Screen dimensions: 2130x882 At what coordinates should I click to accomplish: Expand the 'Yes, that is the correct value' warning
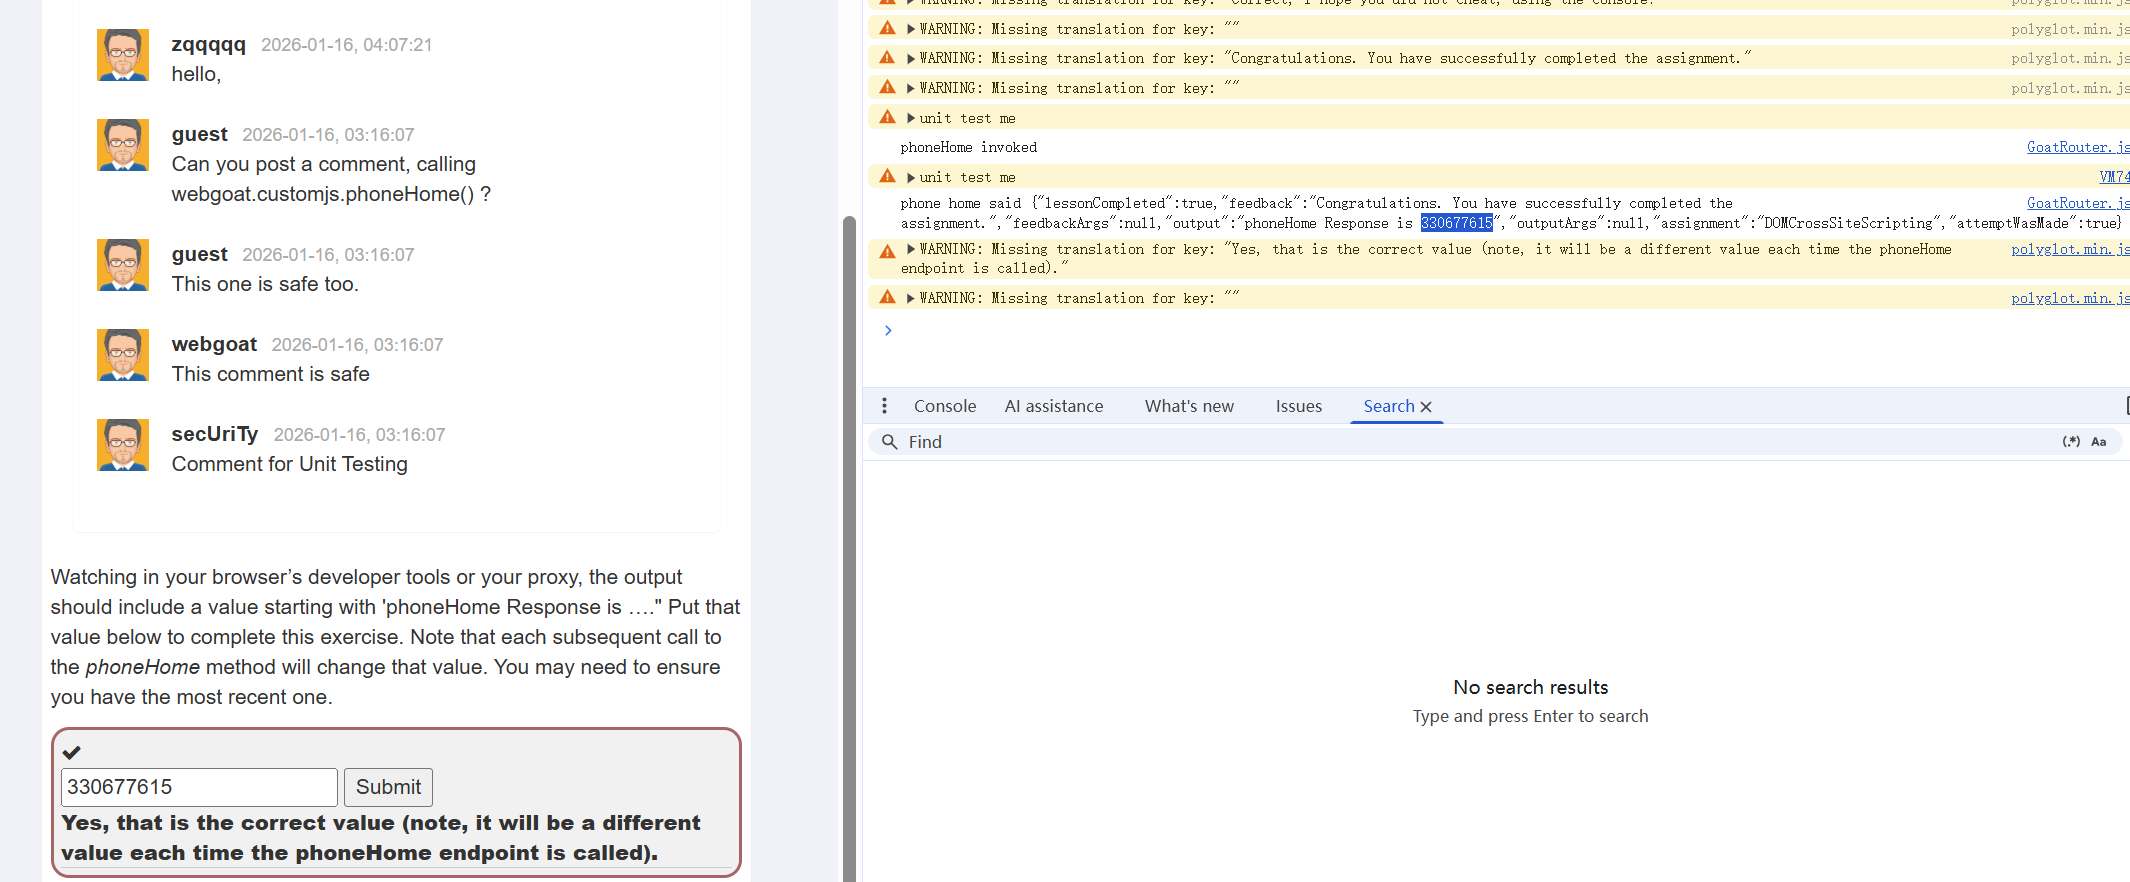911,249
